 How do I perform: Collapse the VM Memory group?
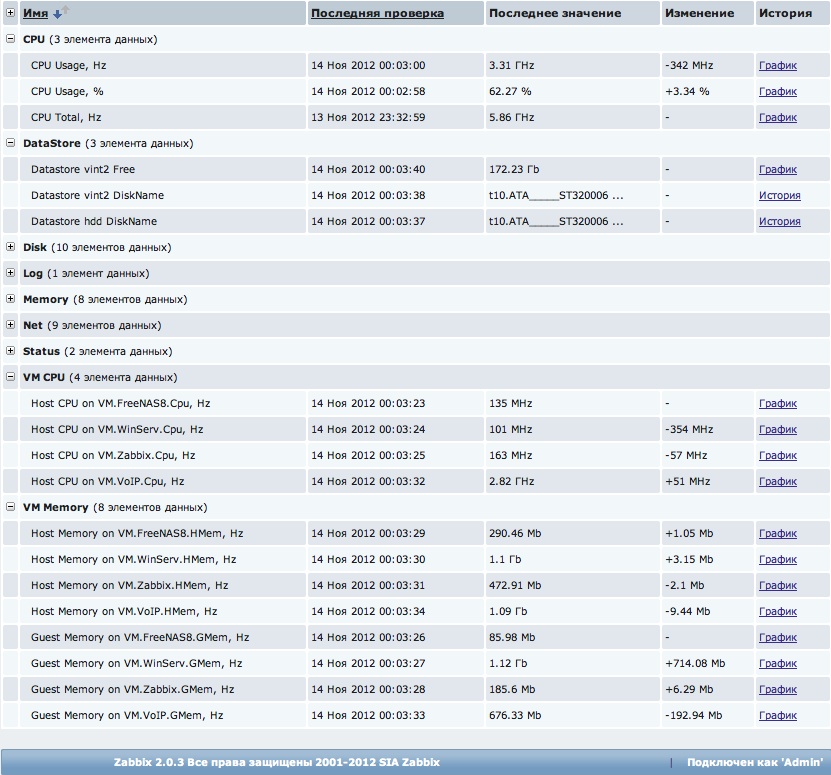pyautogui.click(x=11, y=507)
